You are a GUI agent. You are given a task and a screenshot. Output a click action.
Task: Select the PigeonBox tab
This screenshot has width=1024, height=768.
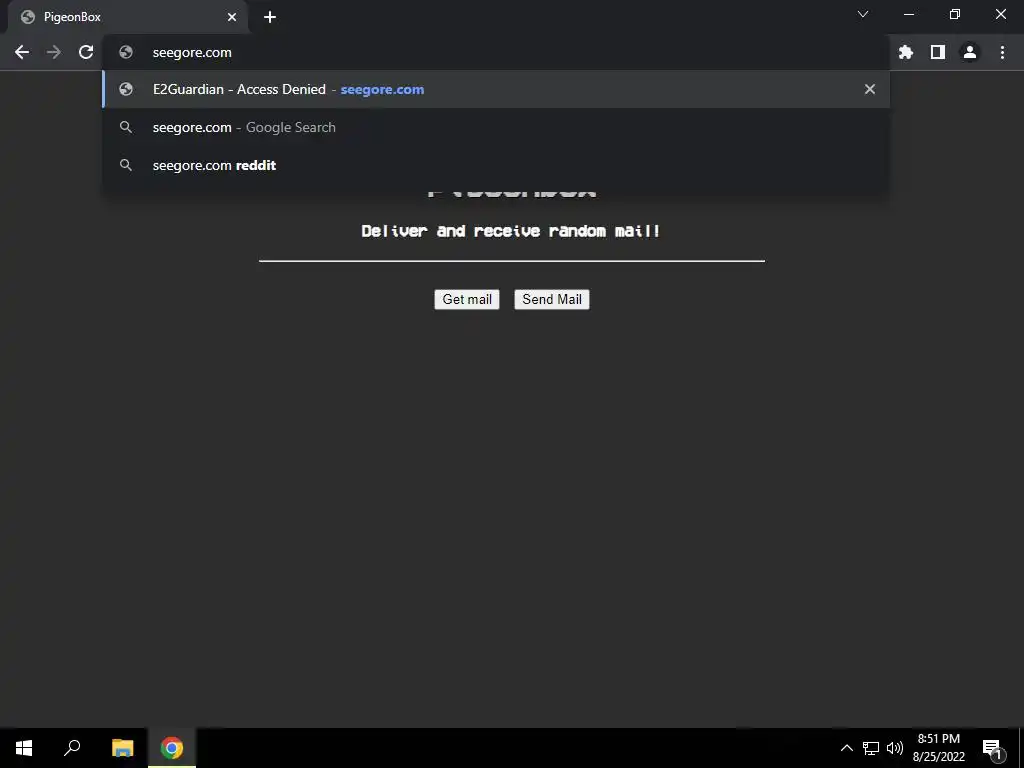128,17
